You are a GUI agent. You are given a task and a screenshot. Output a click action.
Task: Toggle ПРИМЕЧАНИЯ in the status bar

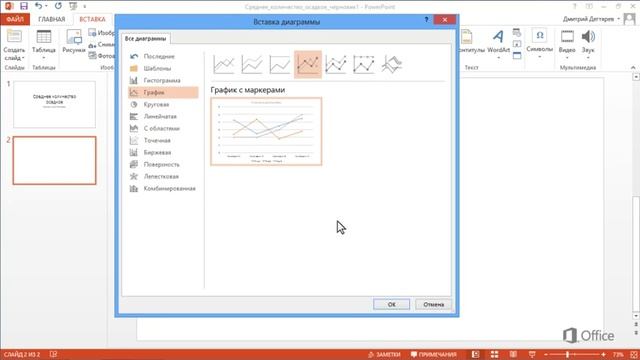(433, 354)
